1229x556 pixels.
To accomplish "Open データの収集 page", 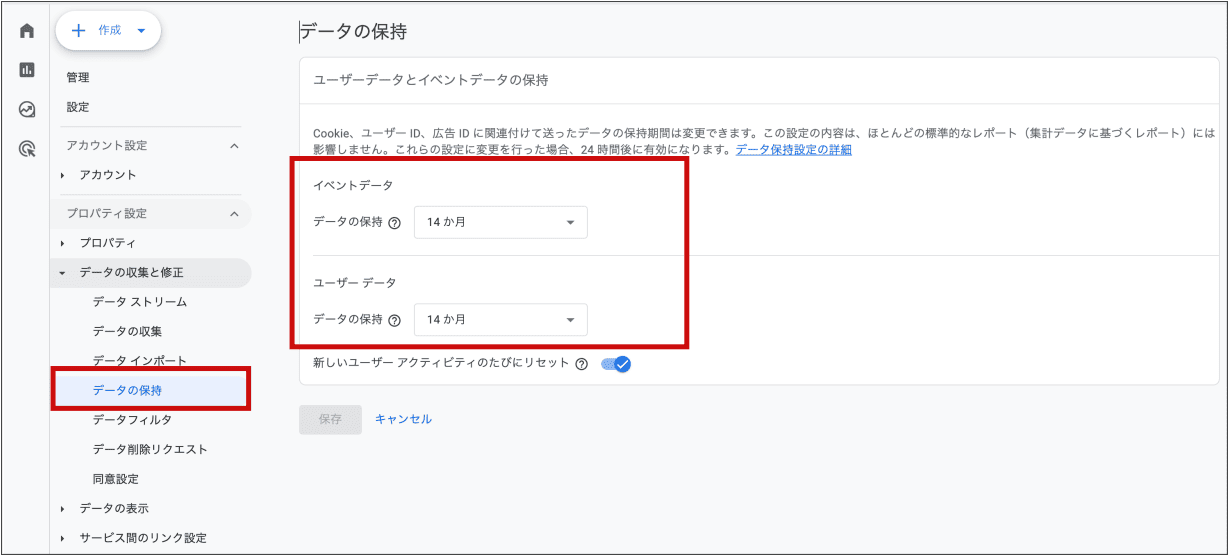I will coord(127,331).
